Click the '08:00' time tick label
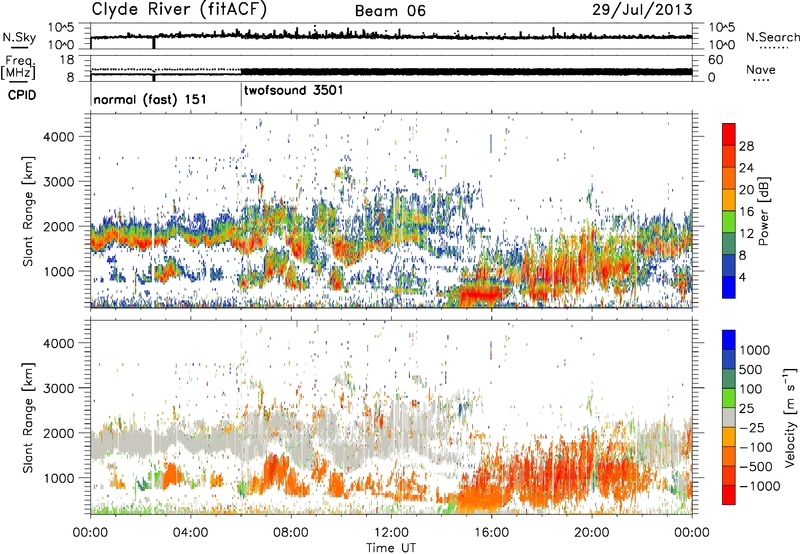 click(290, 533)
